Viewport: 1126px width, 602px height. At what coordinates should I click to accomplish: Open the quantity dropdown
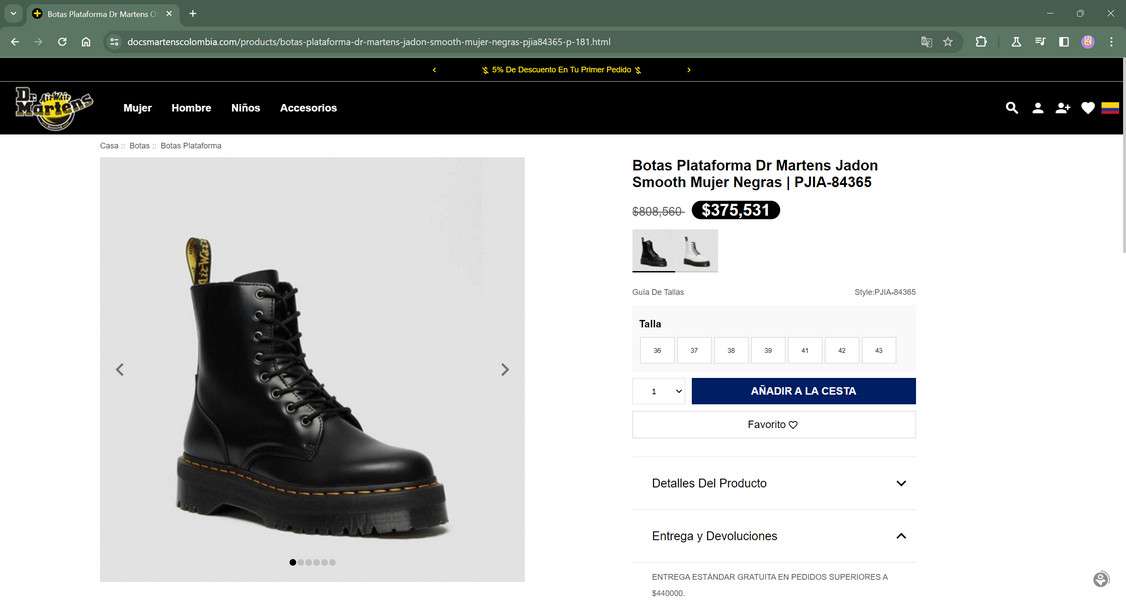(659, 392)
